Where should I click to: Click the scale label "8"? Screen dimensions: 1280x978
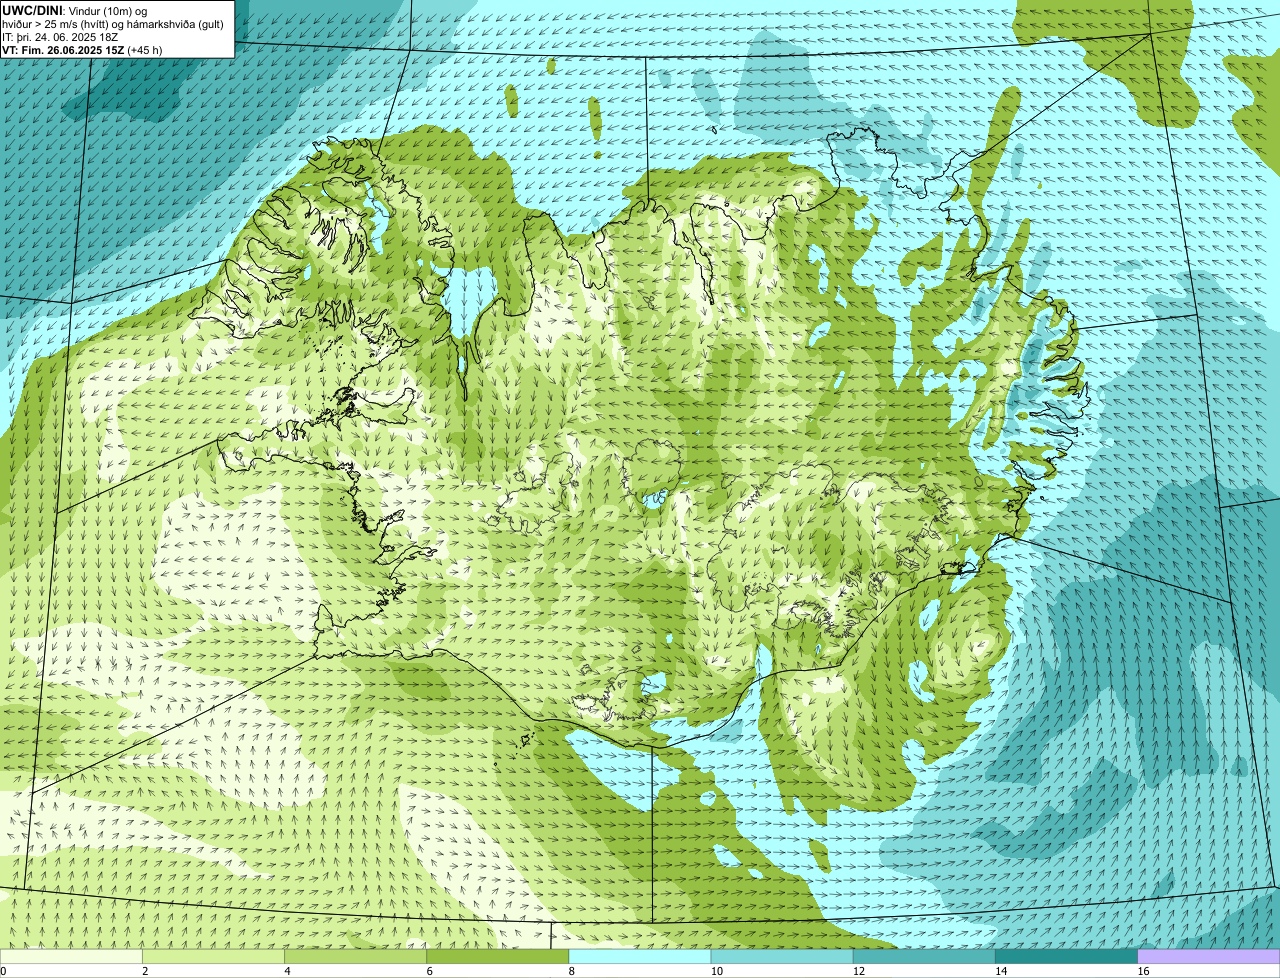click(x=571, y=971)
